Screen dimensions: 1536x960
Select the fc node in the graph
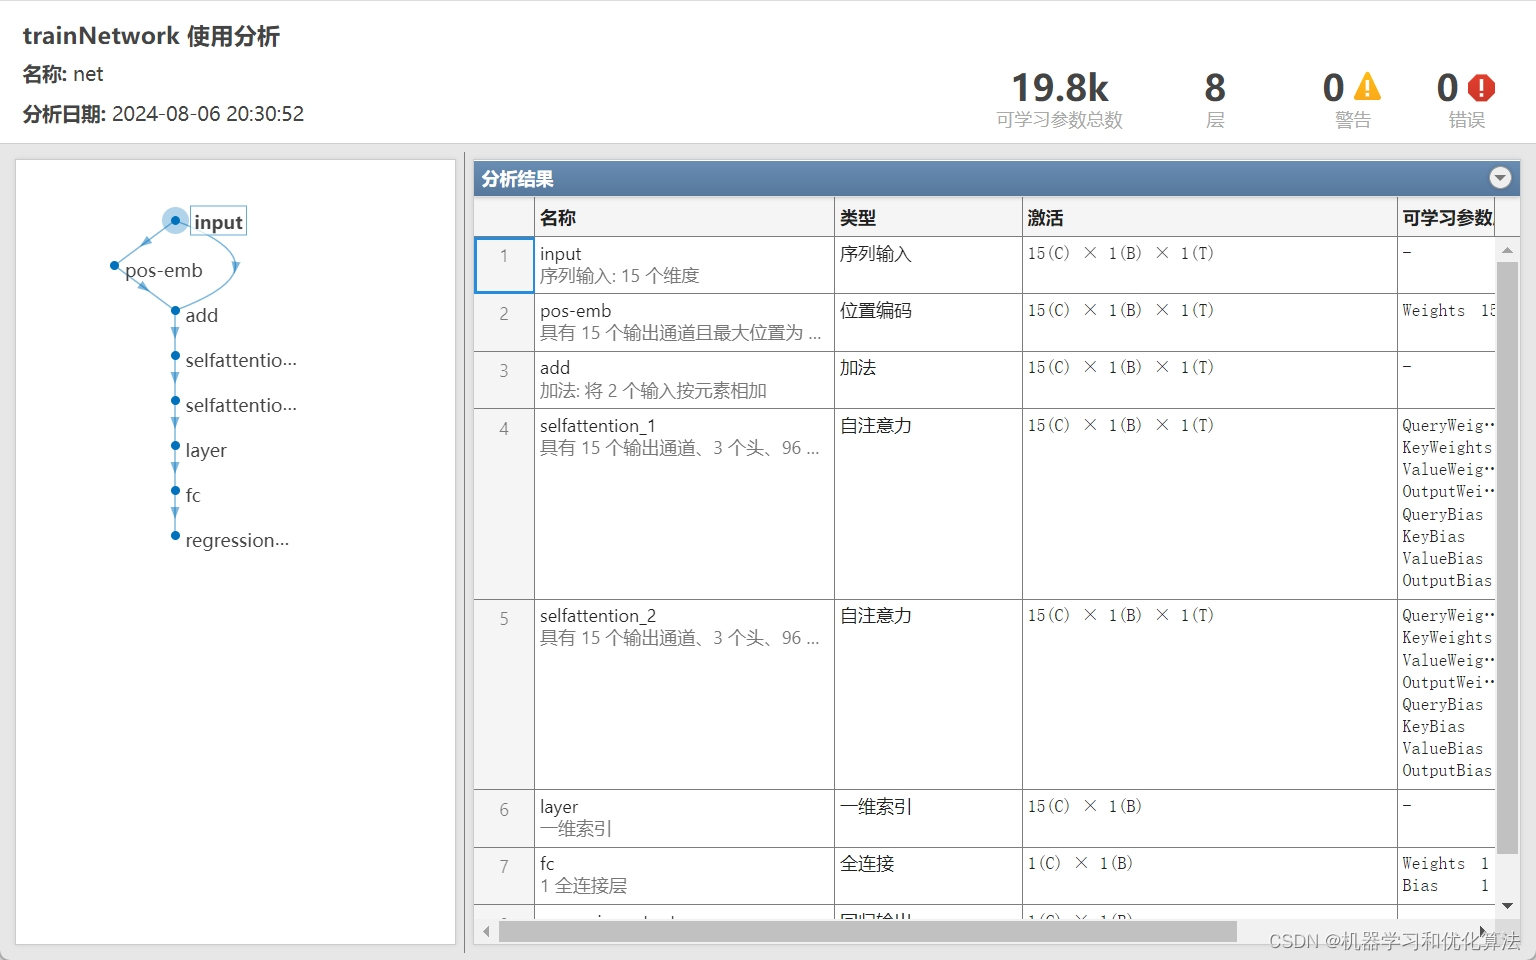[x=175, y=491]
